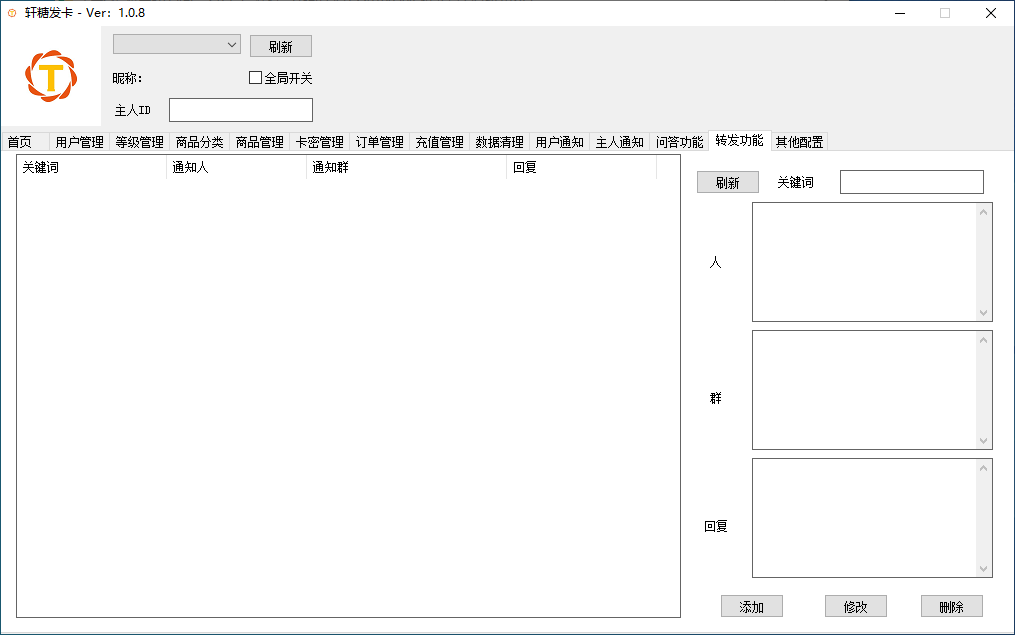
Task: Click the 通知群 column header
Action: [x=407, y=167]
